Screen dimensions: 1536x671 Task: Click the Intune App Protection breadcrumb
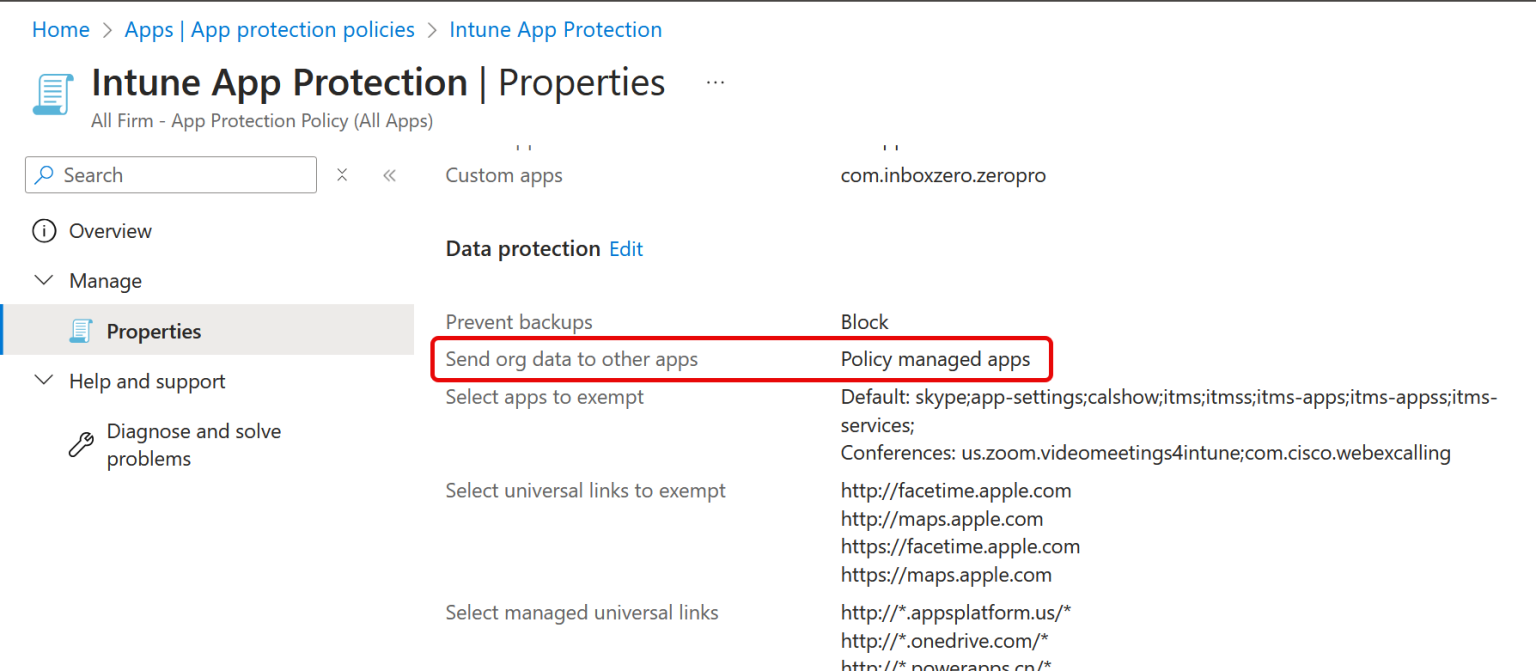(x=555, y=29)
